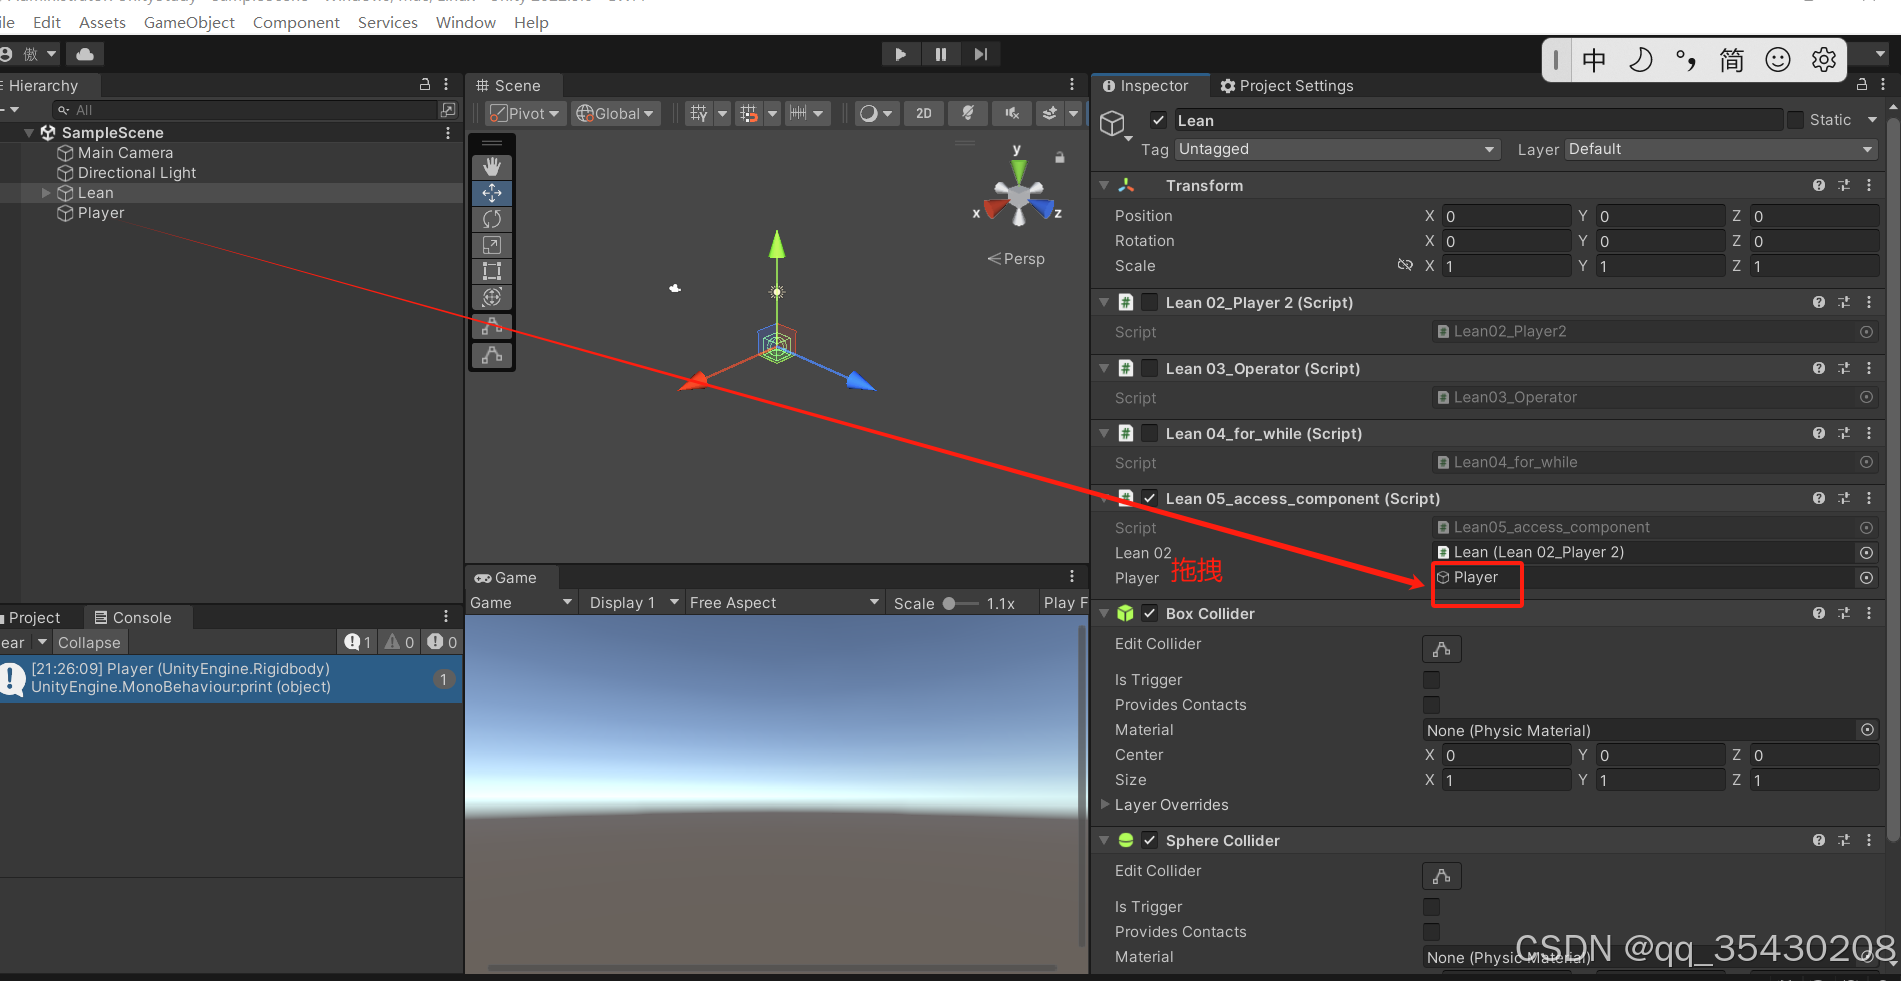
Task: Toggle 2D view mode in the Scene view
Action: pos(923,113)
